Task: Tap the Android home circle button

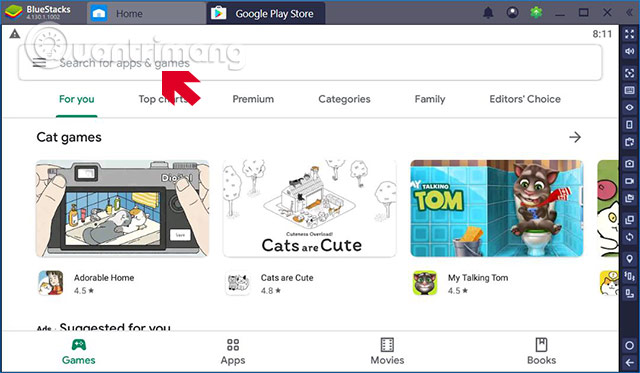Action: click(x=629, y=345)
